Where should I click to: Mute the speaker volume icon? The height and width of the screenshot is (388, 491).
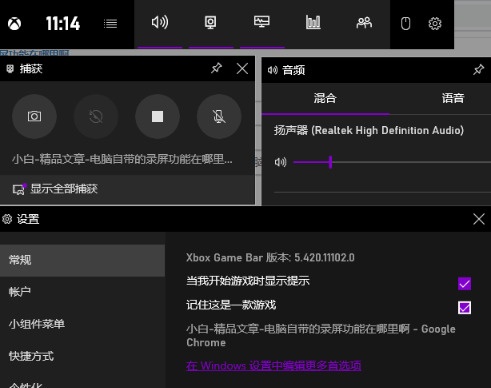pyautogui.click(x=280, y=162)
